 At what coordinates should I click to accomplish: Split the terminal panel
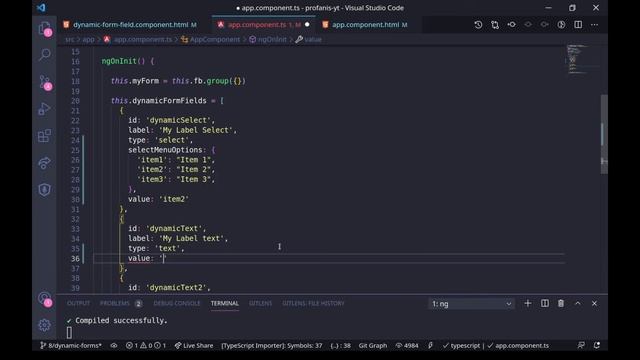pyautogui.click(x=544, y=303)
